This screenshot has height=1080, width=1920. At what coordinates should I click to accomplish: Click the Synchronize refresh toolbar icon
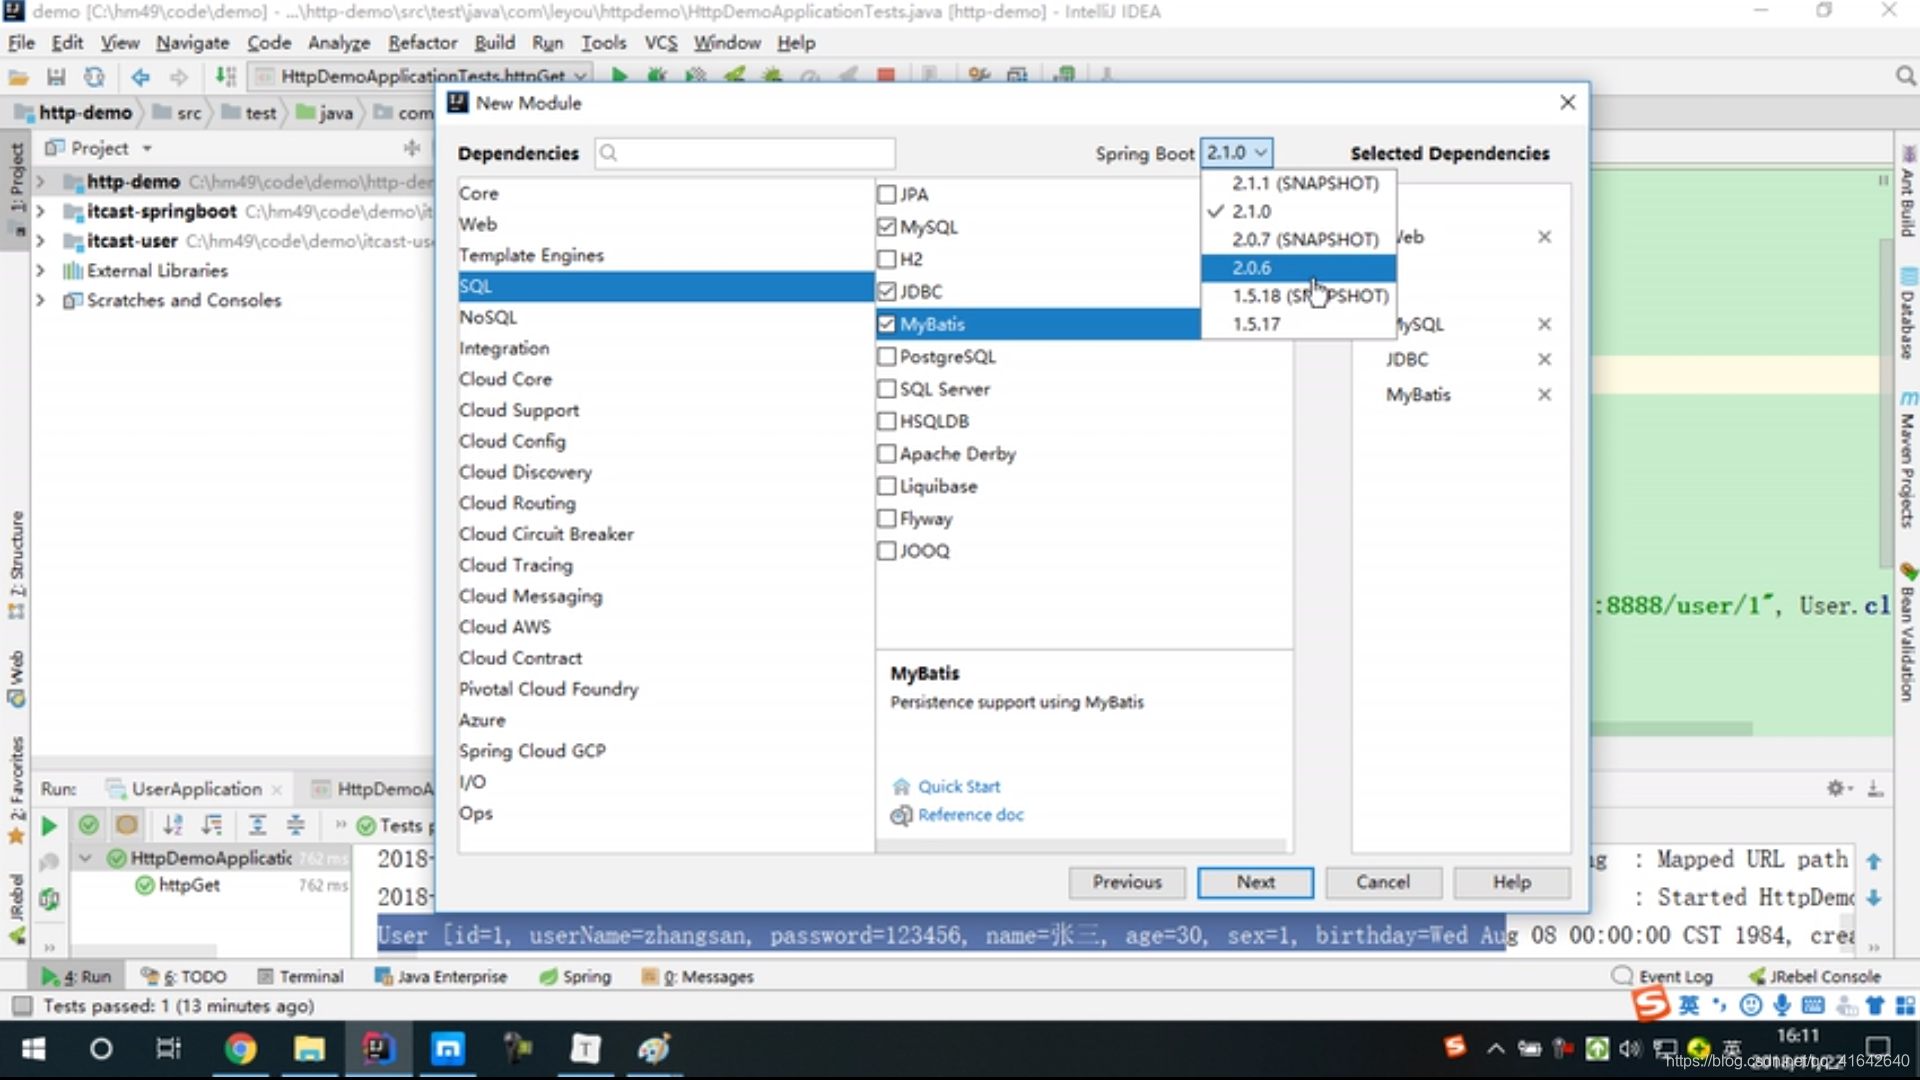[x=94, y=76]
